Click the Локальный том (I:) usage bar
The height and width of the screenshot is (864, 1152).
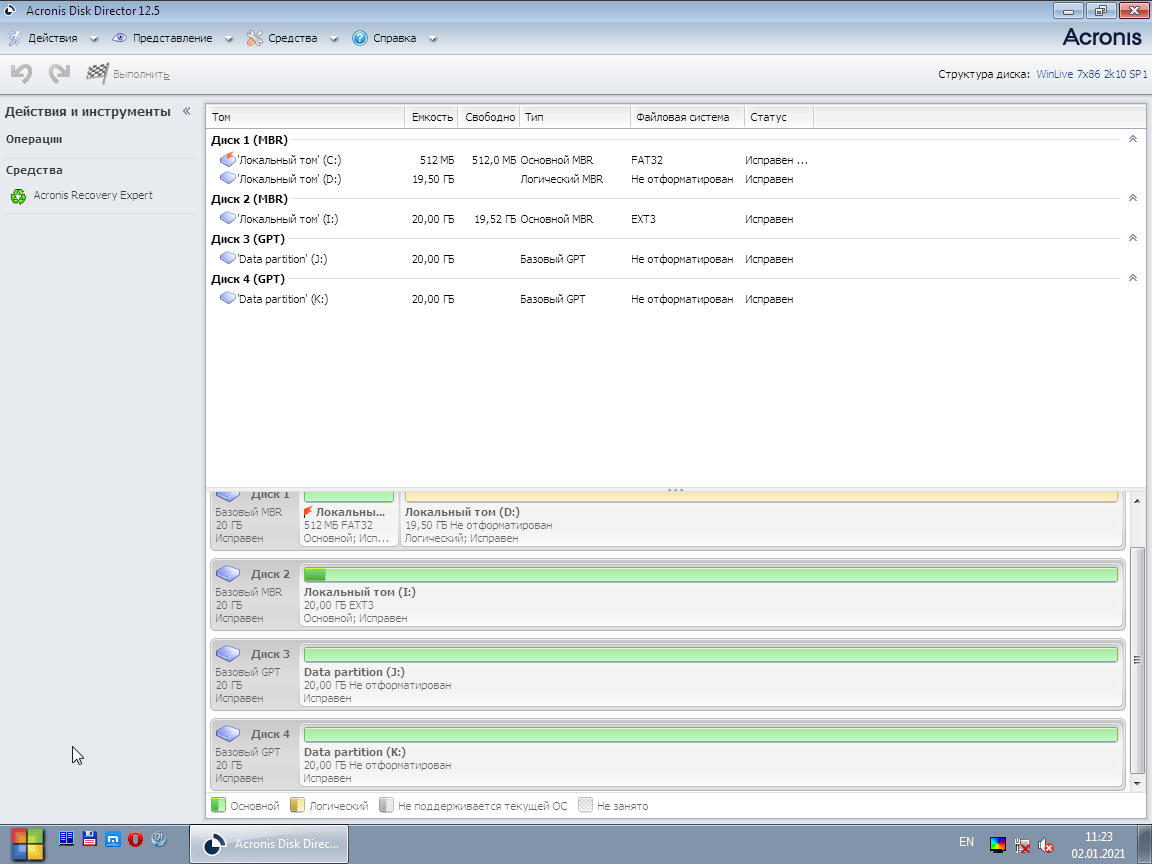point(710,575)
